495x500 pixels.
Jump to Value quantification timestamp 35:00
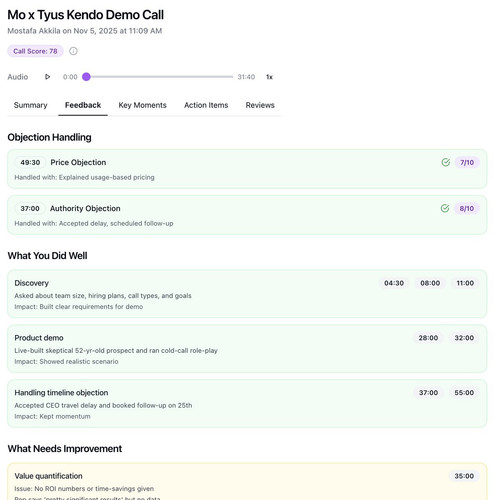coord(464,476)
